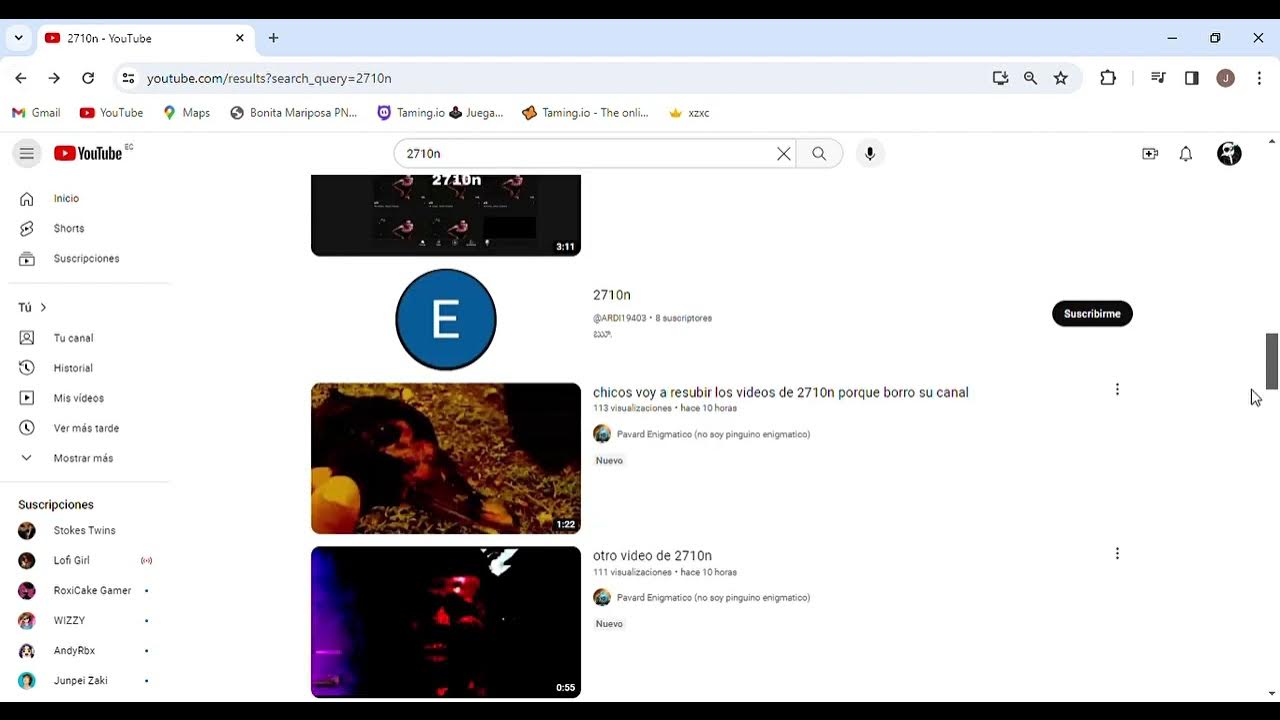The image size is (1280, 720).
Task: Click the Suscribirme button
Action: 1092,314
